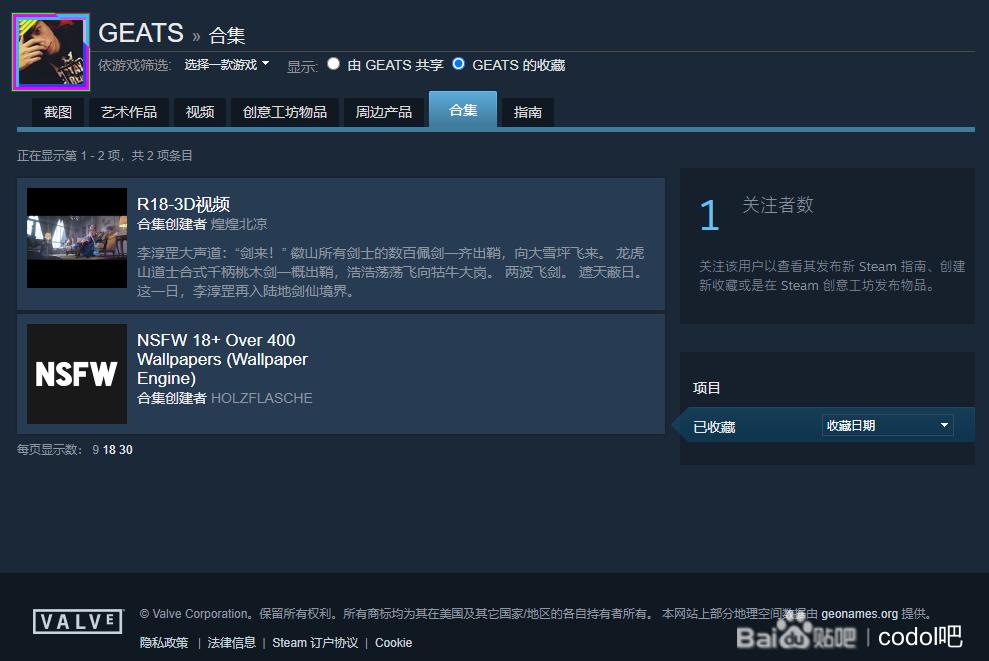Open the Cookie footer link
The height and width of the screenshot is (661, 989).
coord(394,643)
